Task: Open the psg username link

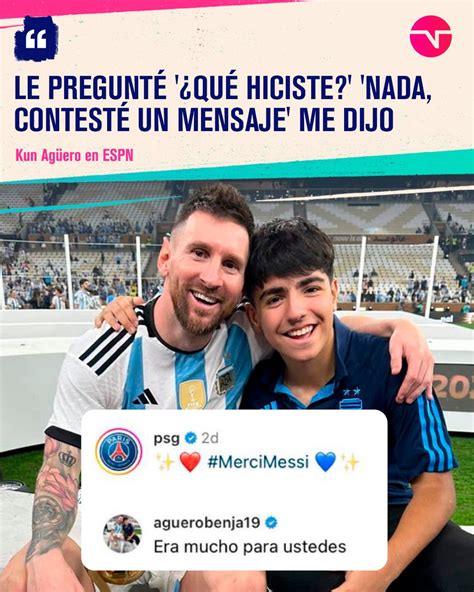Action: tap(167, 439)
